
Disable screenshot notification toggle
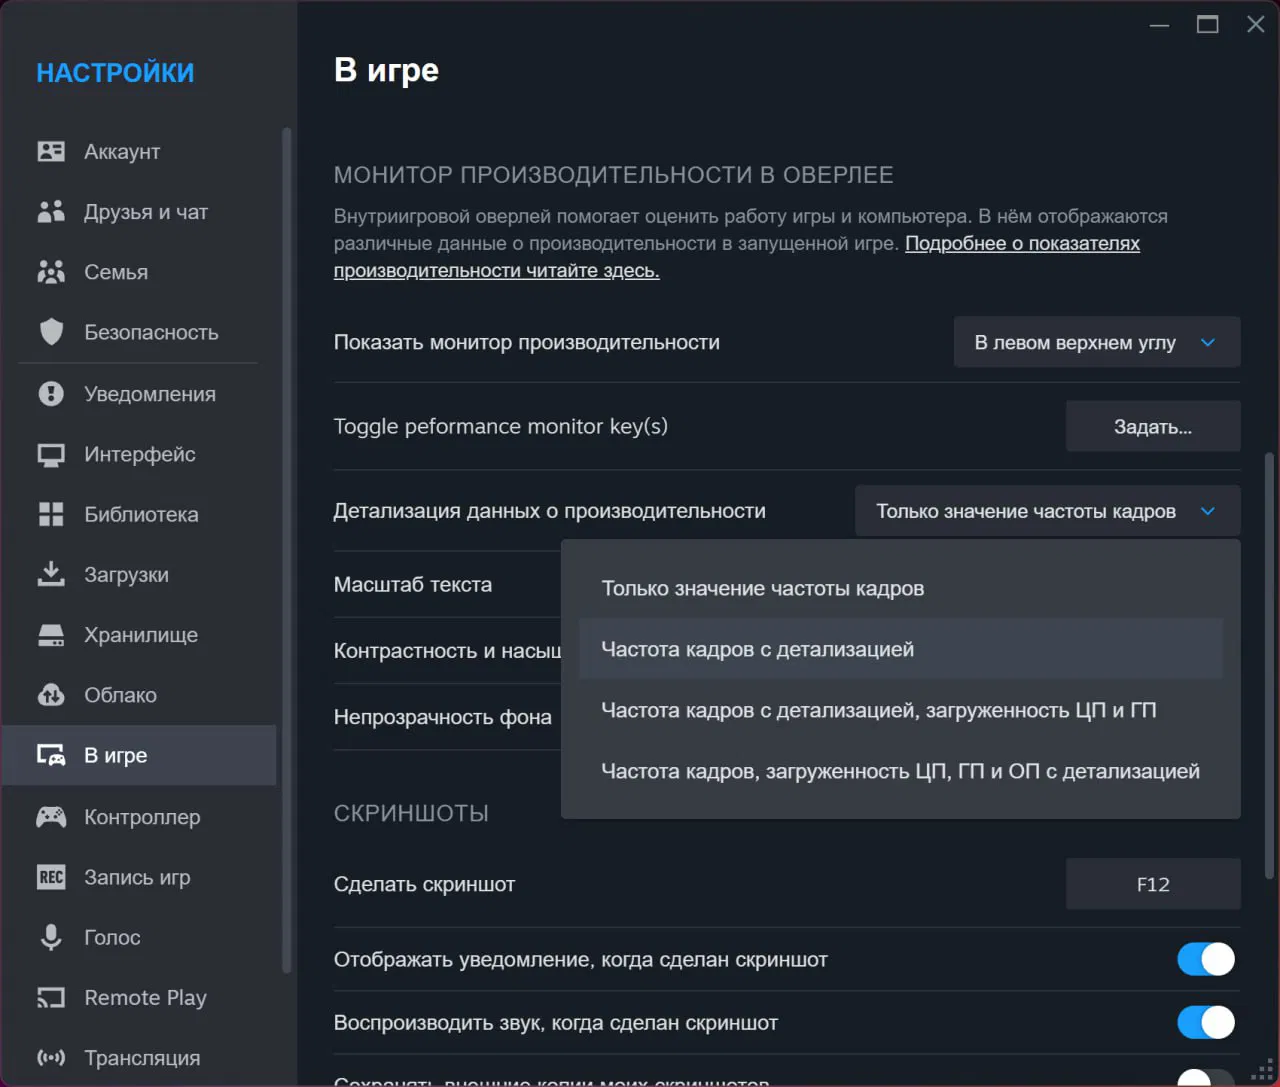coord(1205,959)
